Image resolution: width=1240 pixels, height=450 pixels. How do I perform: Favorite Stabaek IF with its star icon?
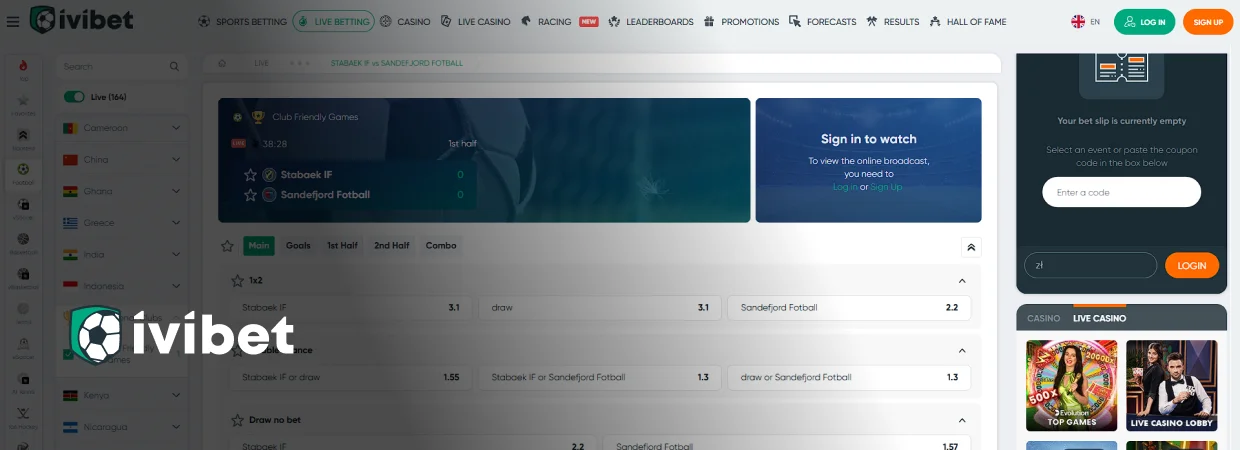point(251,175)
